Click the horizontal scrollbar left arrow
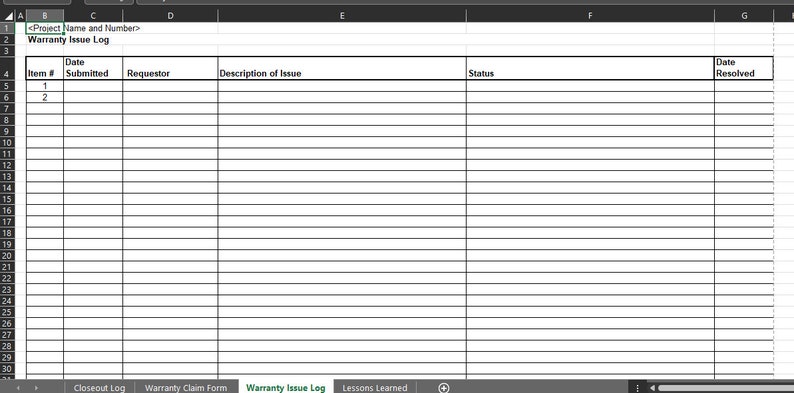 (653, 388)
